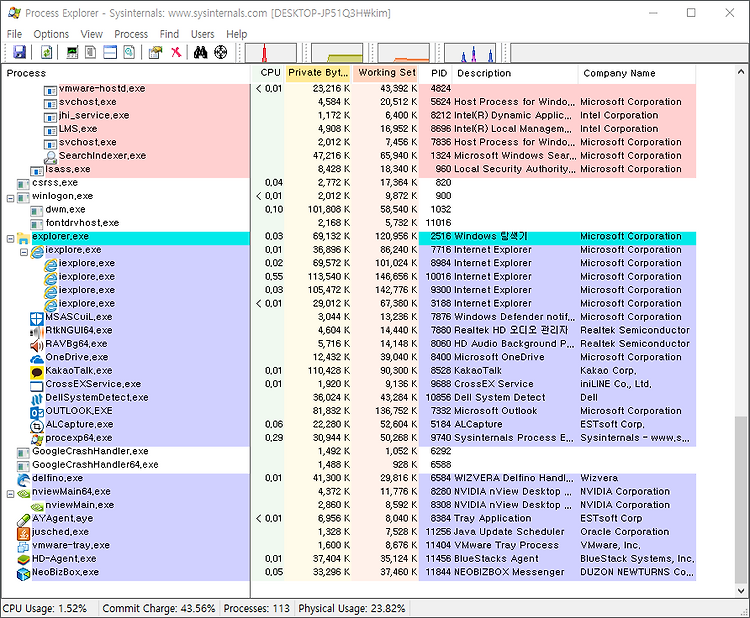Click the SearchIndexer.exe icon
Image resolution: width=750 pixels, height=618 pixels.
coord(50,157)
